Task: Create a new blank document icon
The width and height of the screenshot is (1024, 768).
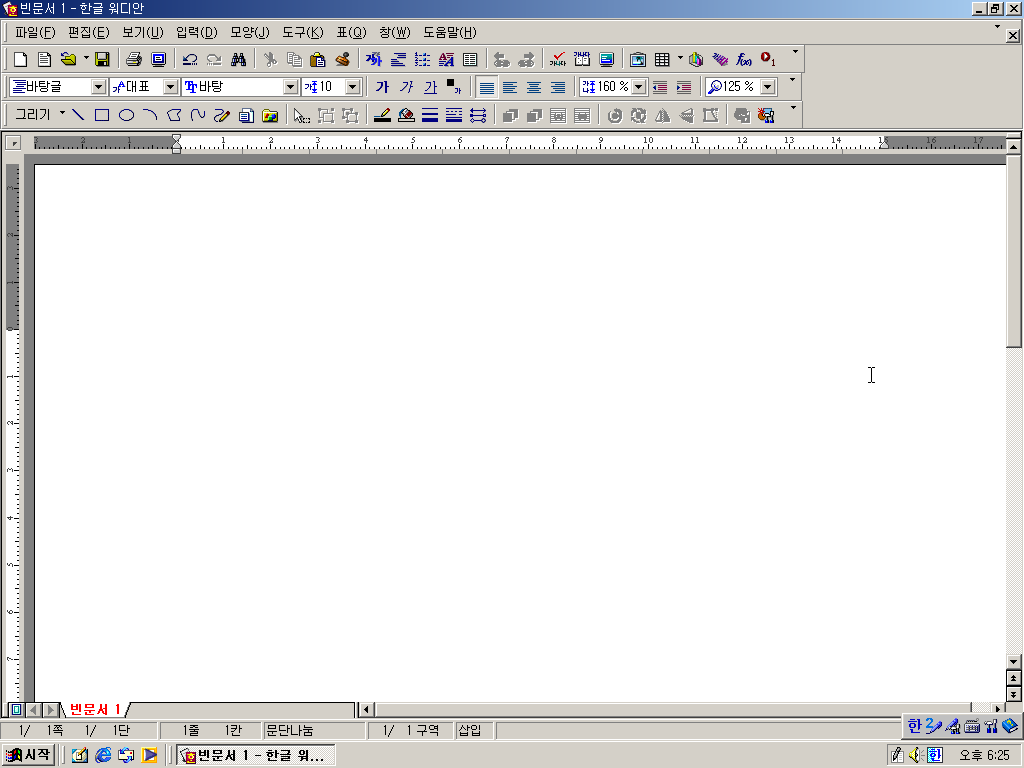Action: click(x=20, y=59)
